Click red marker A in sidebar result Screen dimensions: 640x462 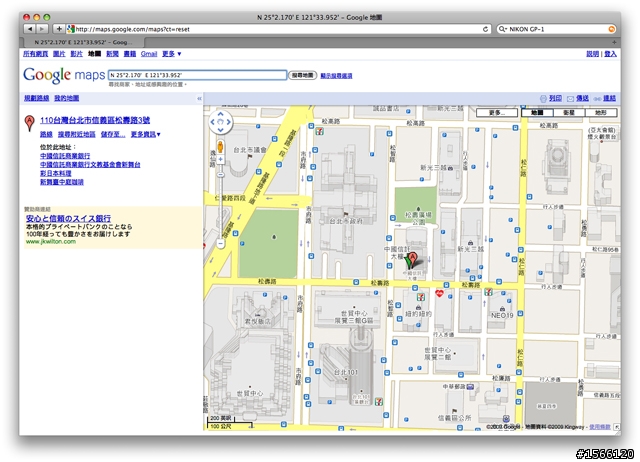point(29,123)
